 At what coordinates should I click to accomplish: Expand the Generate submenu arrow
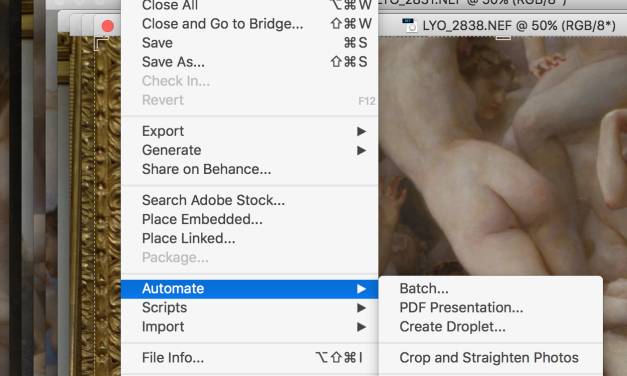coord(361,150)
